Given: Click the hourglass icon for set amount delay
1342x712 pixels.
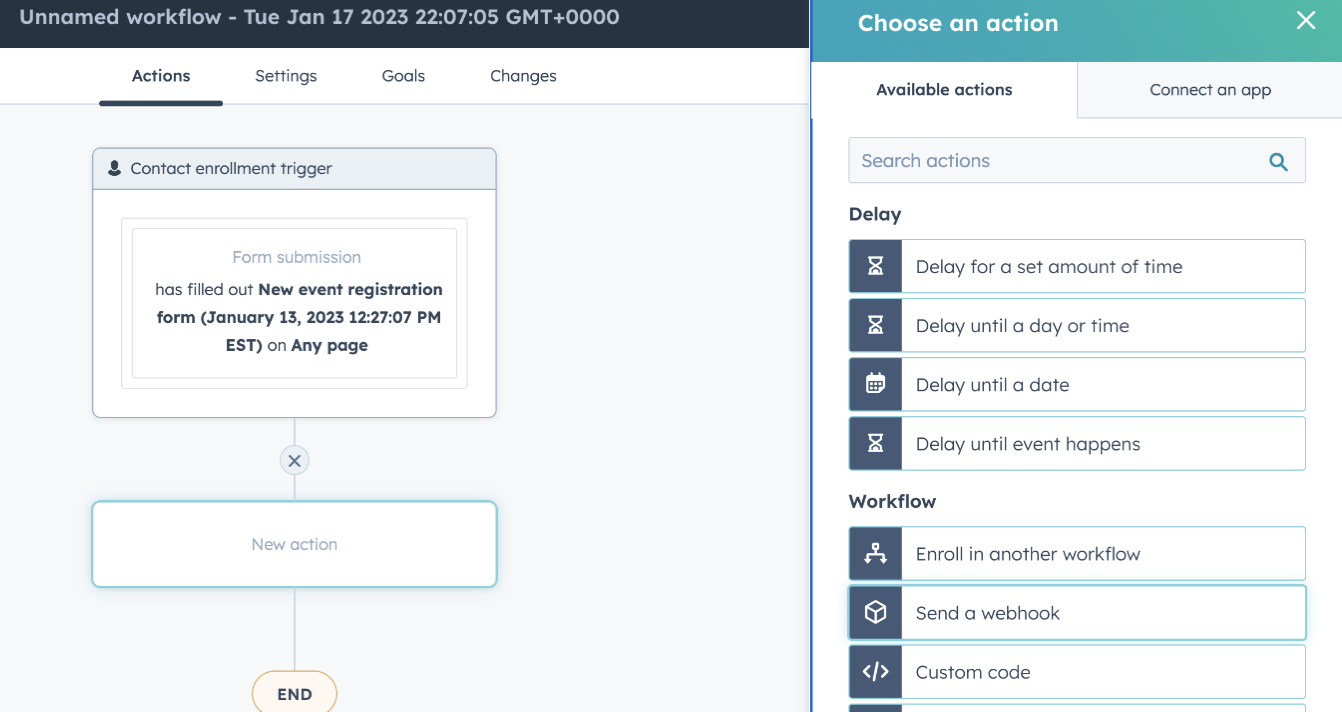Looking at the screenshot, I should tap(876, 266).
